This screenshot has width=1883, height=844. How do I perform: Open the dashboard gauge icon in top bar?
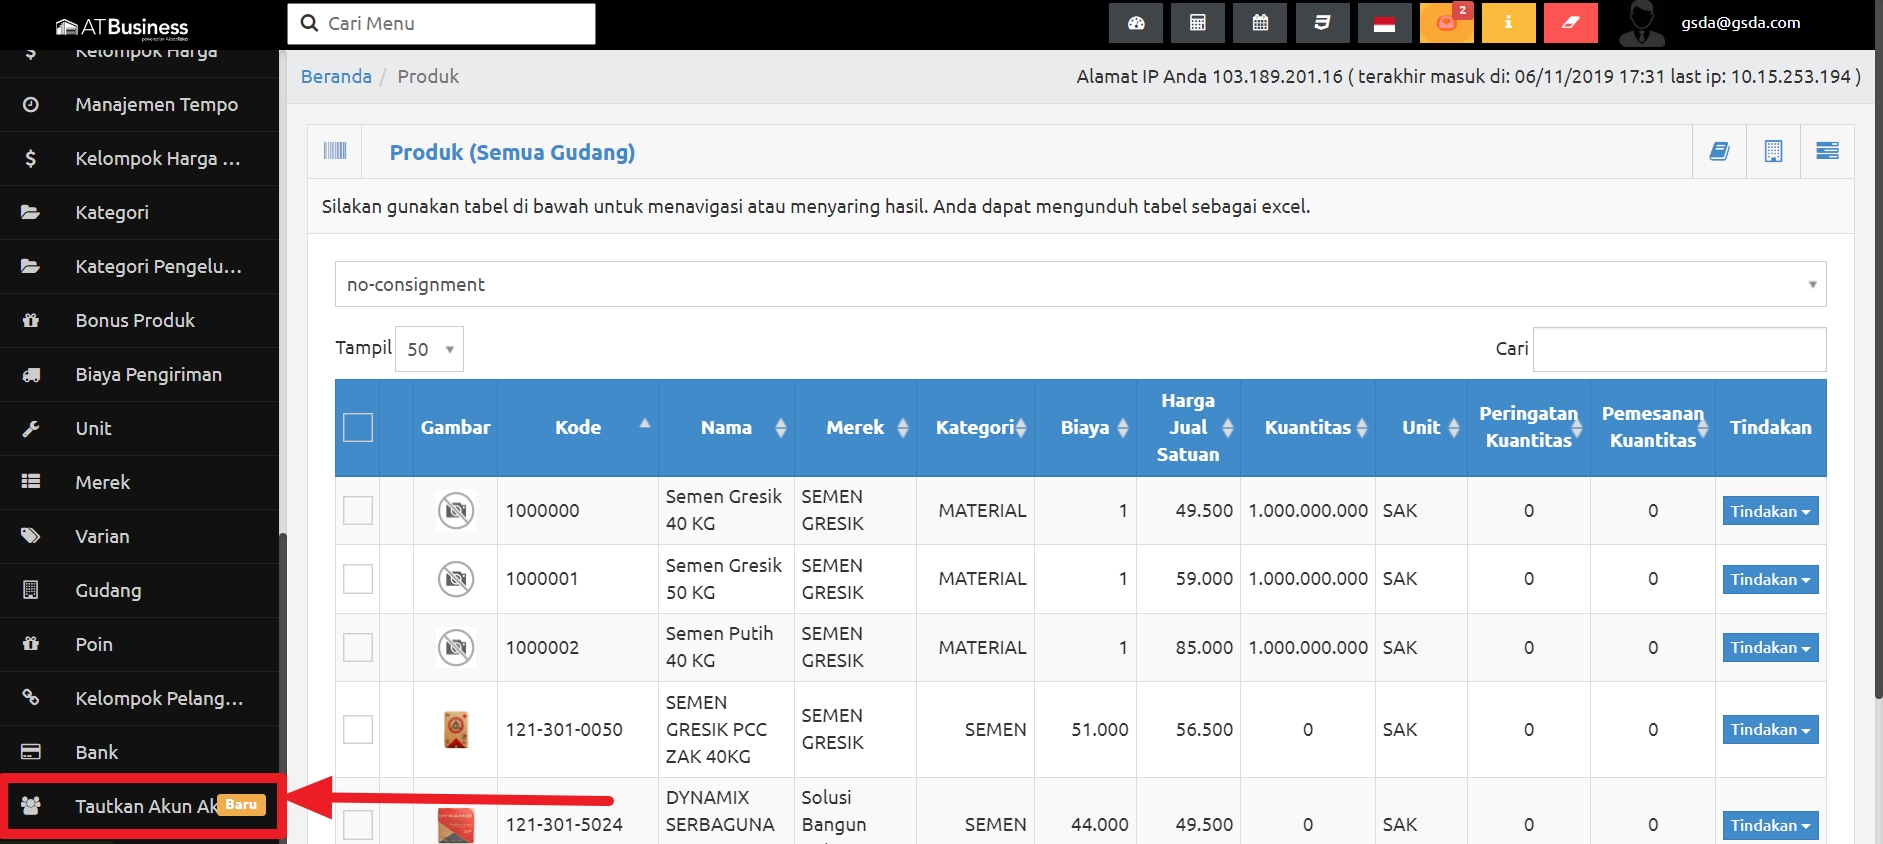tap(1136, 23)
